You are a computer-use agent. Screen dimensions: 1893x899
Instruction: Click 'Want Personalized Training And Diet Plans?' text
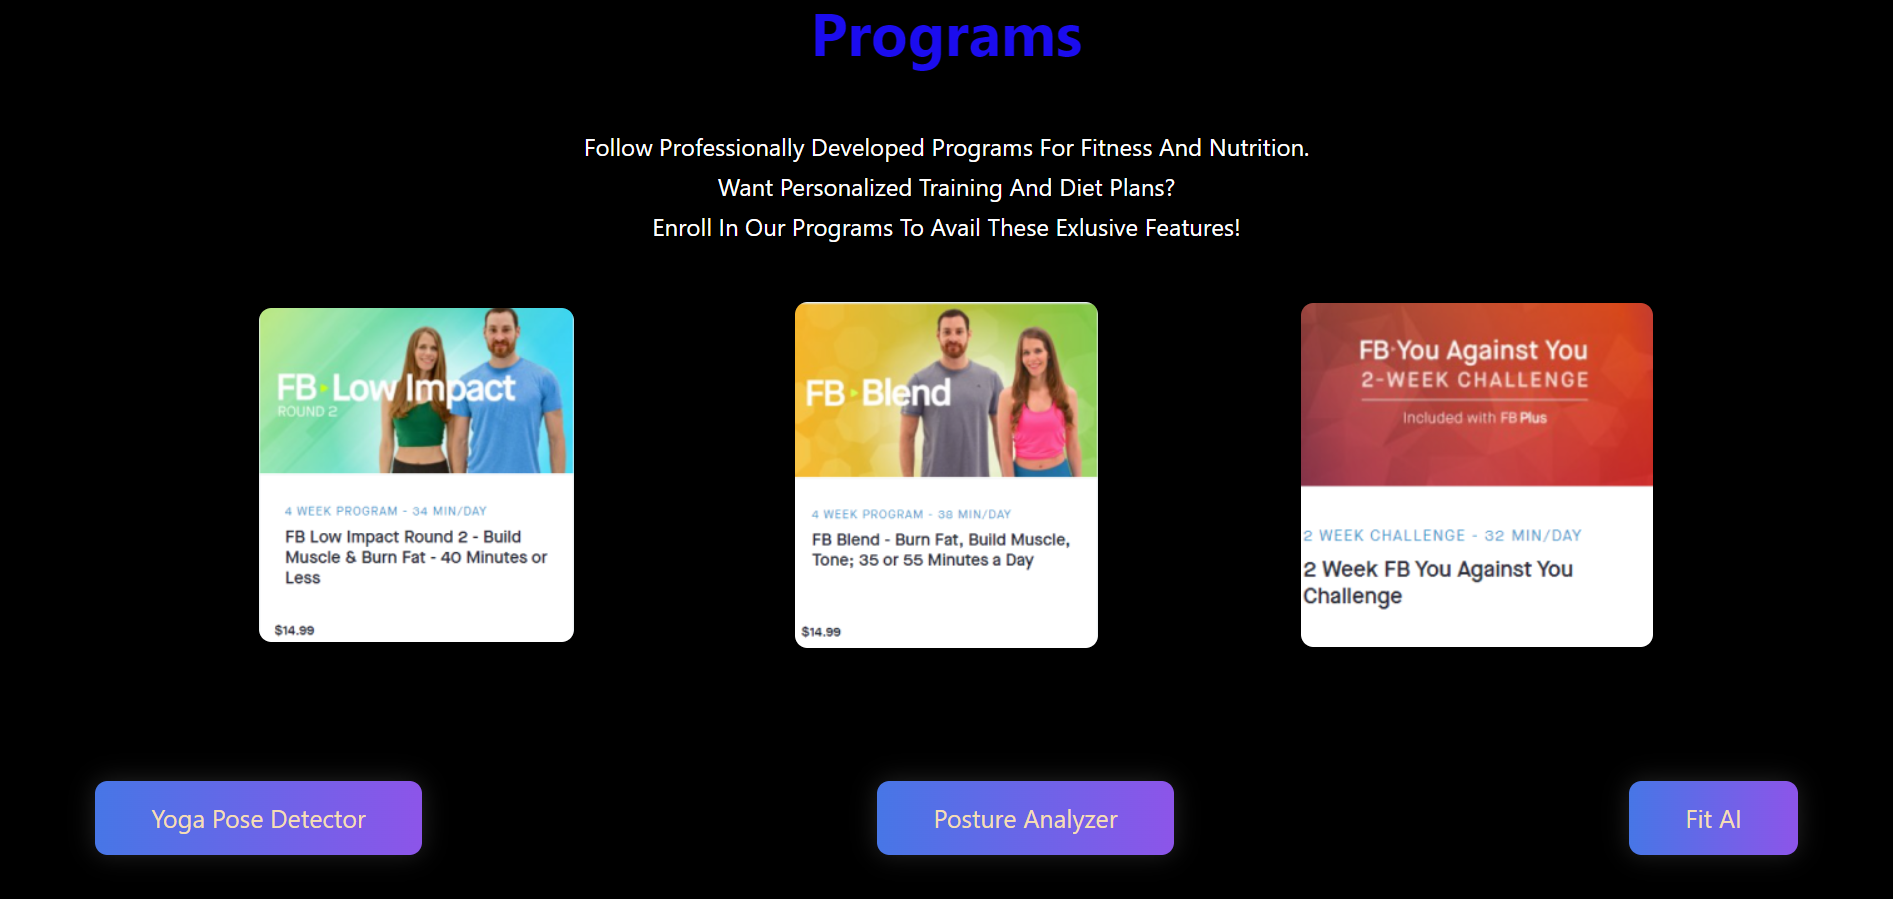click(x=946, y=188)
